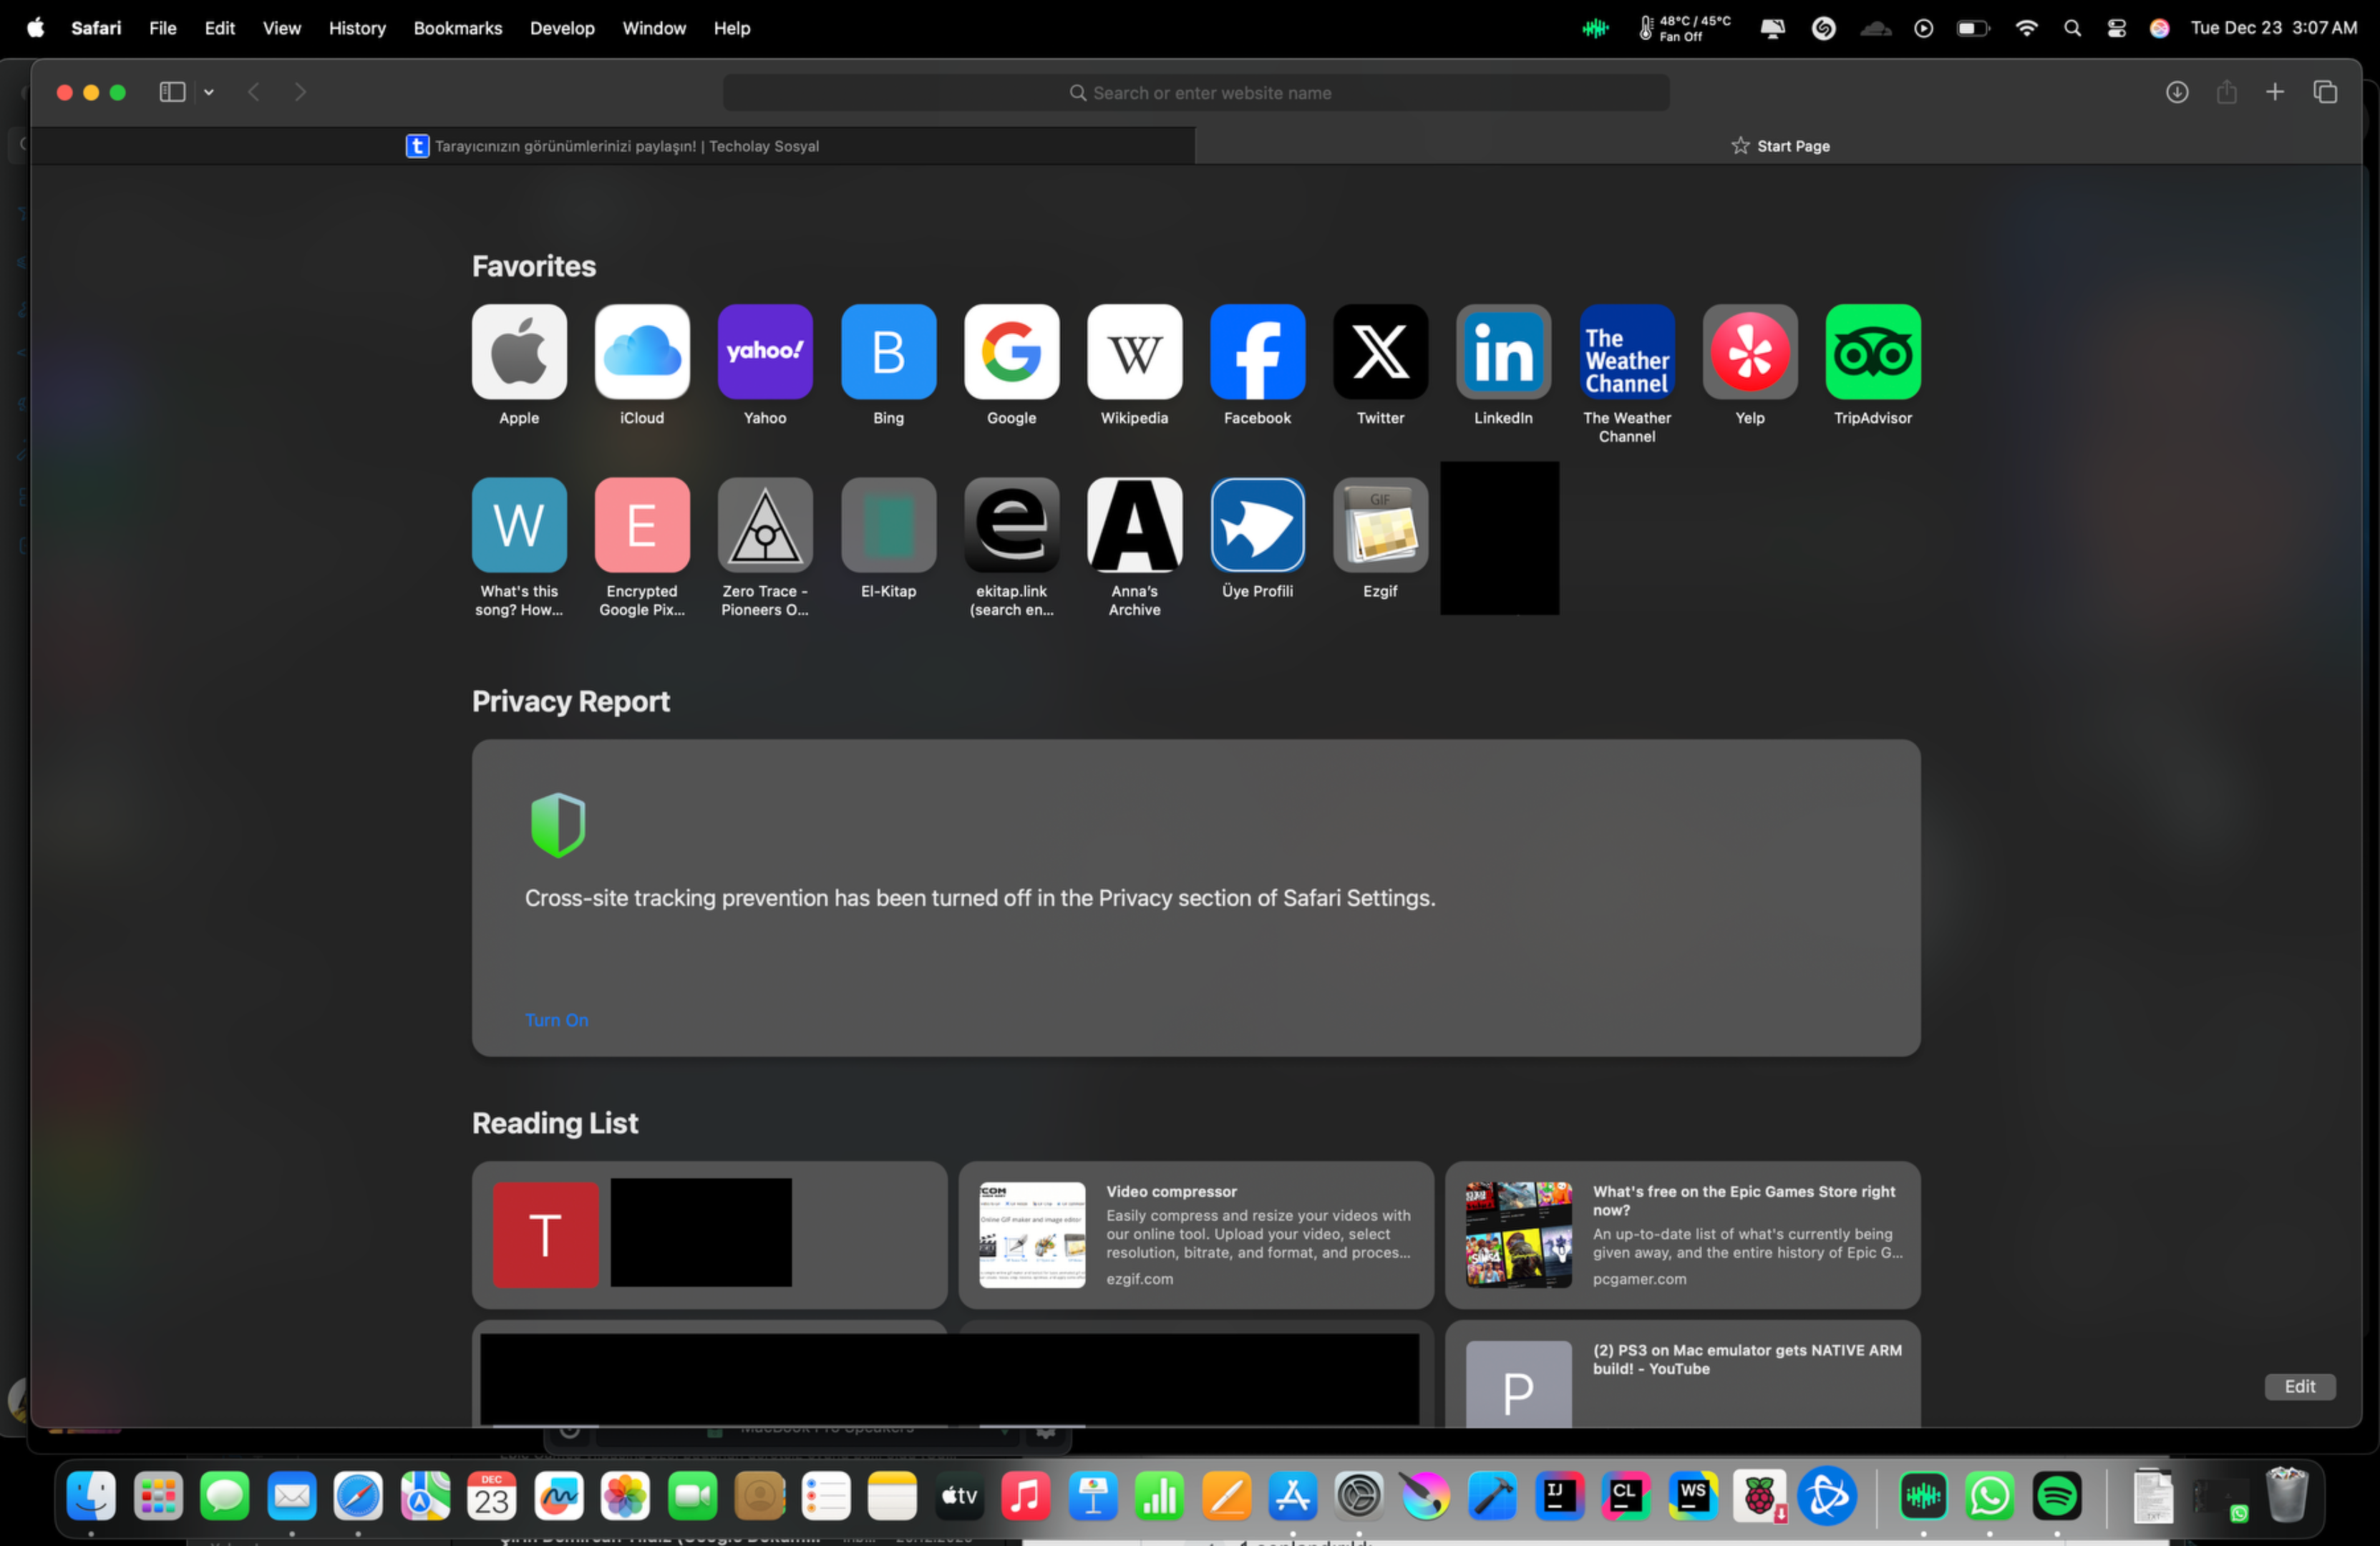
Task: Show Safari downloads
Action: [x=2177, y=92]
